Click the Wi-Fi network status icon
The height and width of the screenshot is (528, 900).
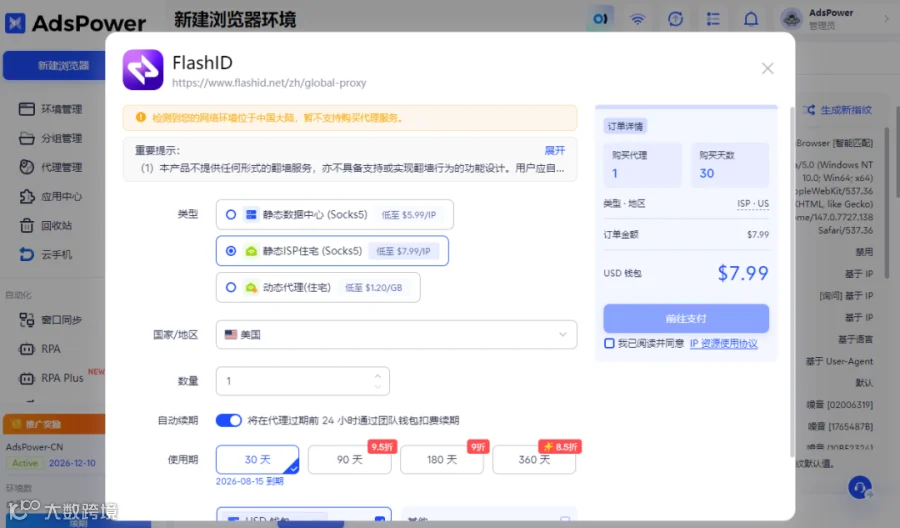pos(638,19)
